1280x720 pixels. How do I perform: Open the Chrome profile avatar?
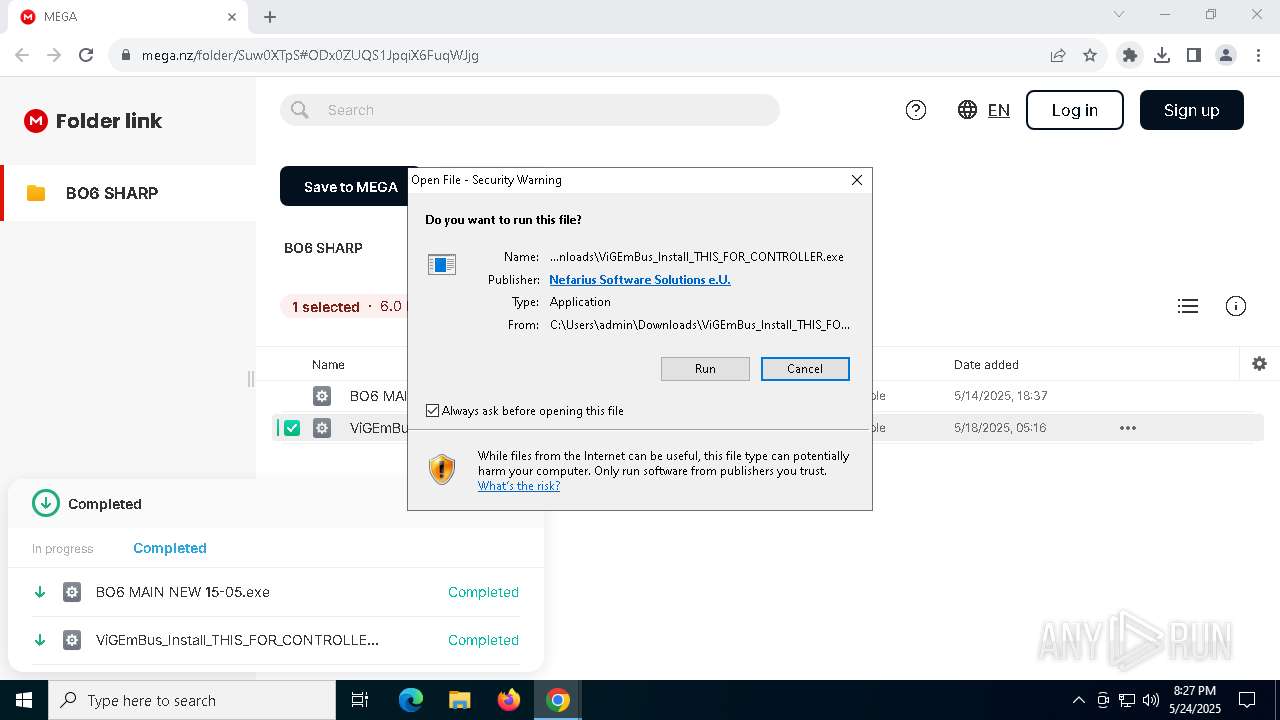coord(1226,55)
